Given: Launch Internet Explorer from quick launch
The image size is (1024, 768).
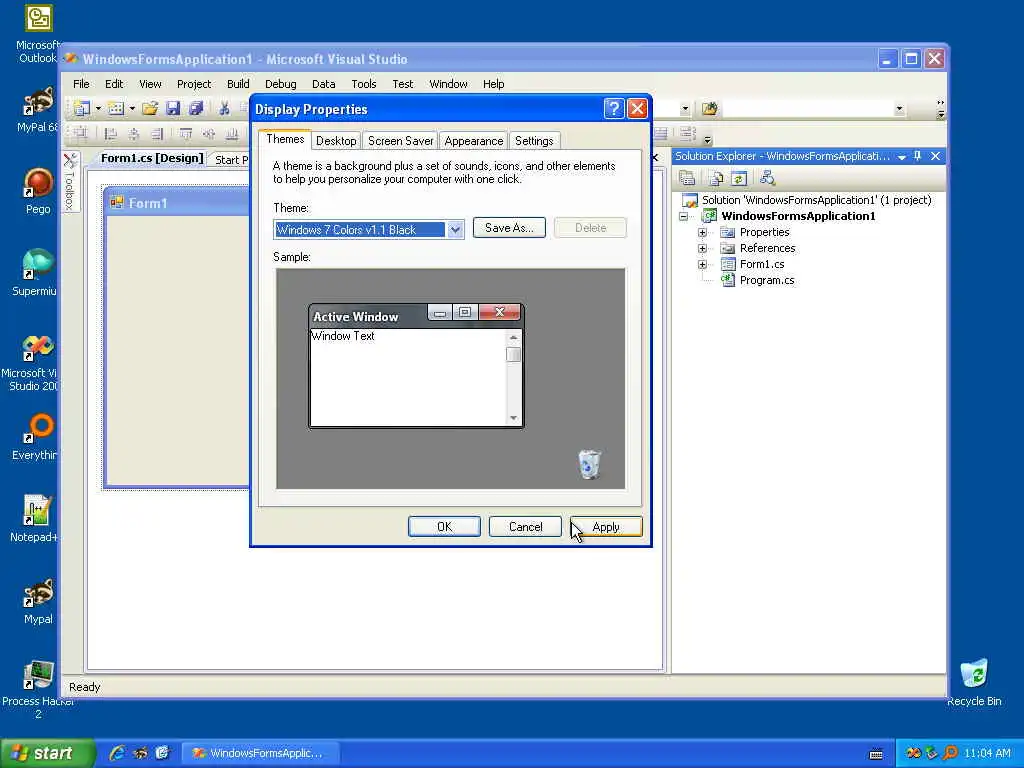Looking at the screenshot, I should click(117, 753).
